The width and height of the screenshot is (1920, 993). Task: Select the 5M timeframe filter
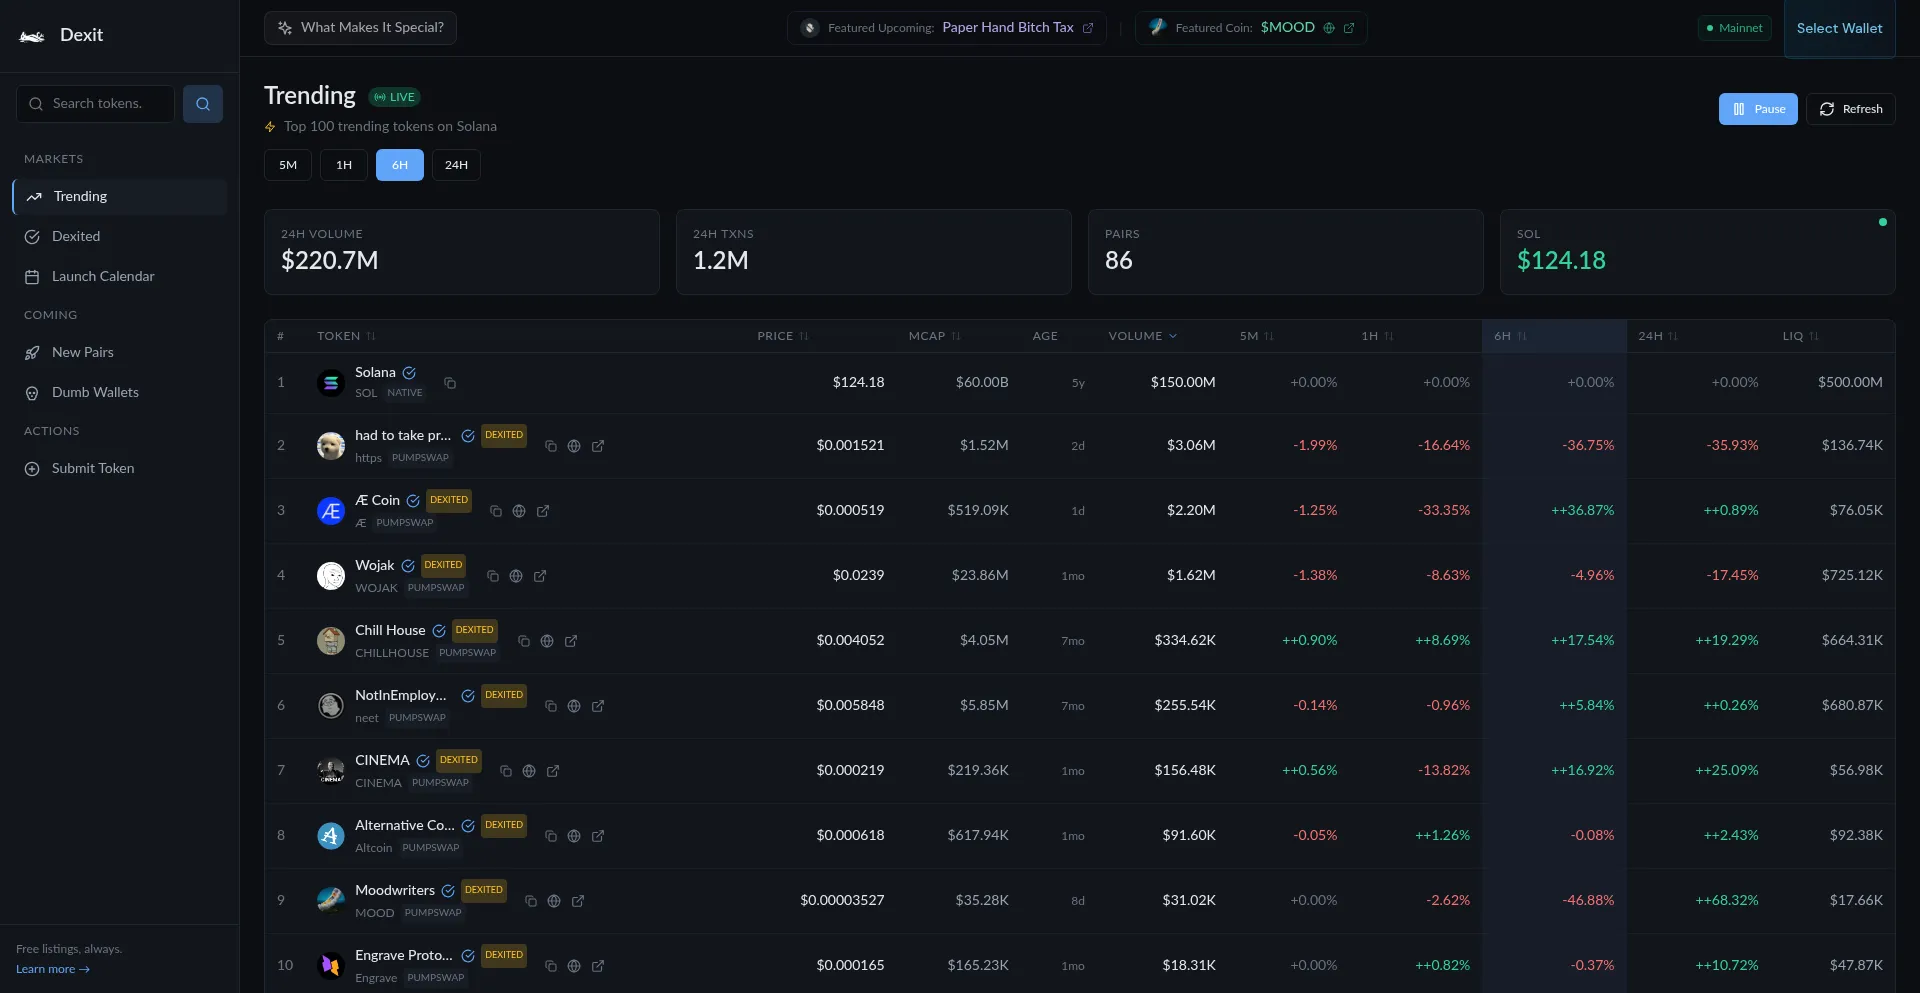click(288, 165)
